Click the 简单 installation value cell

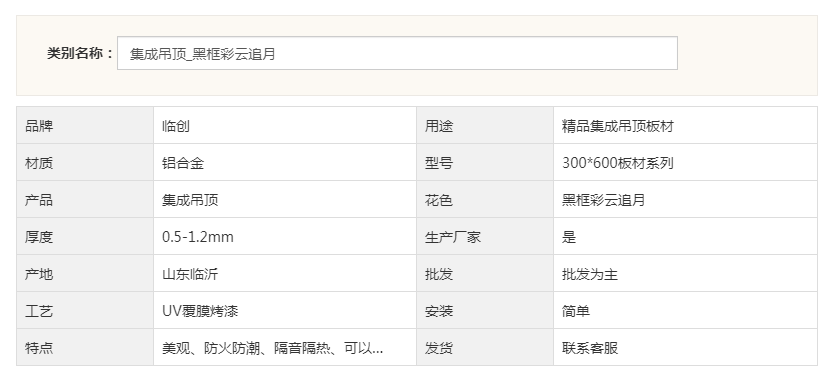click(685, 310)
